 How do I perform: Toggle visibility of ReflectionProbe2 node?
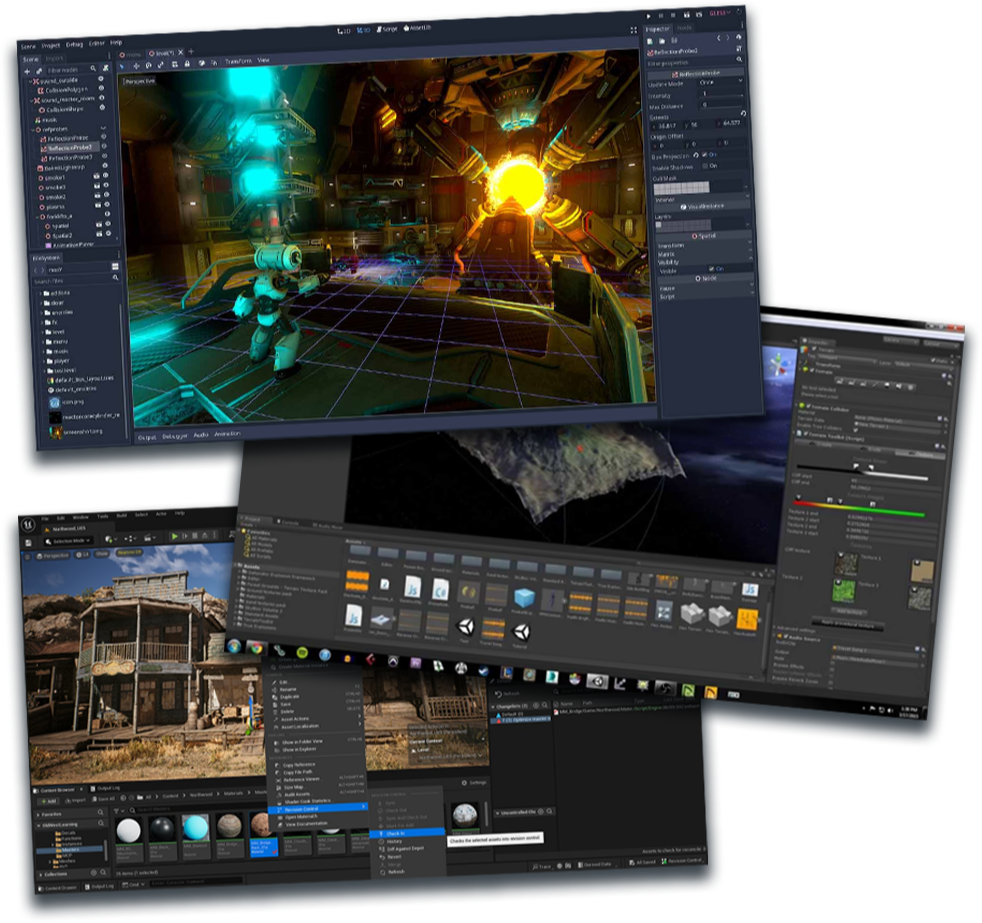pyautogui.click(x=104, y=147)
